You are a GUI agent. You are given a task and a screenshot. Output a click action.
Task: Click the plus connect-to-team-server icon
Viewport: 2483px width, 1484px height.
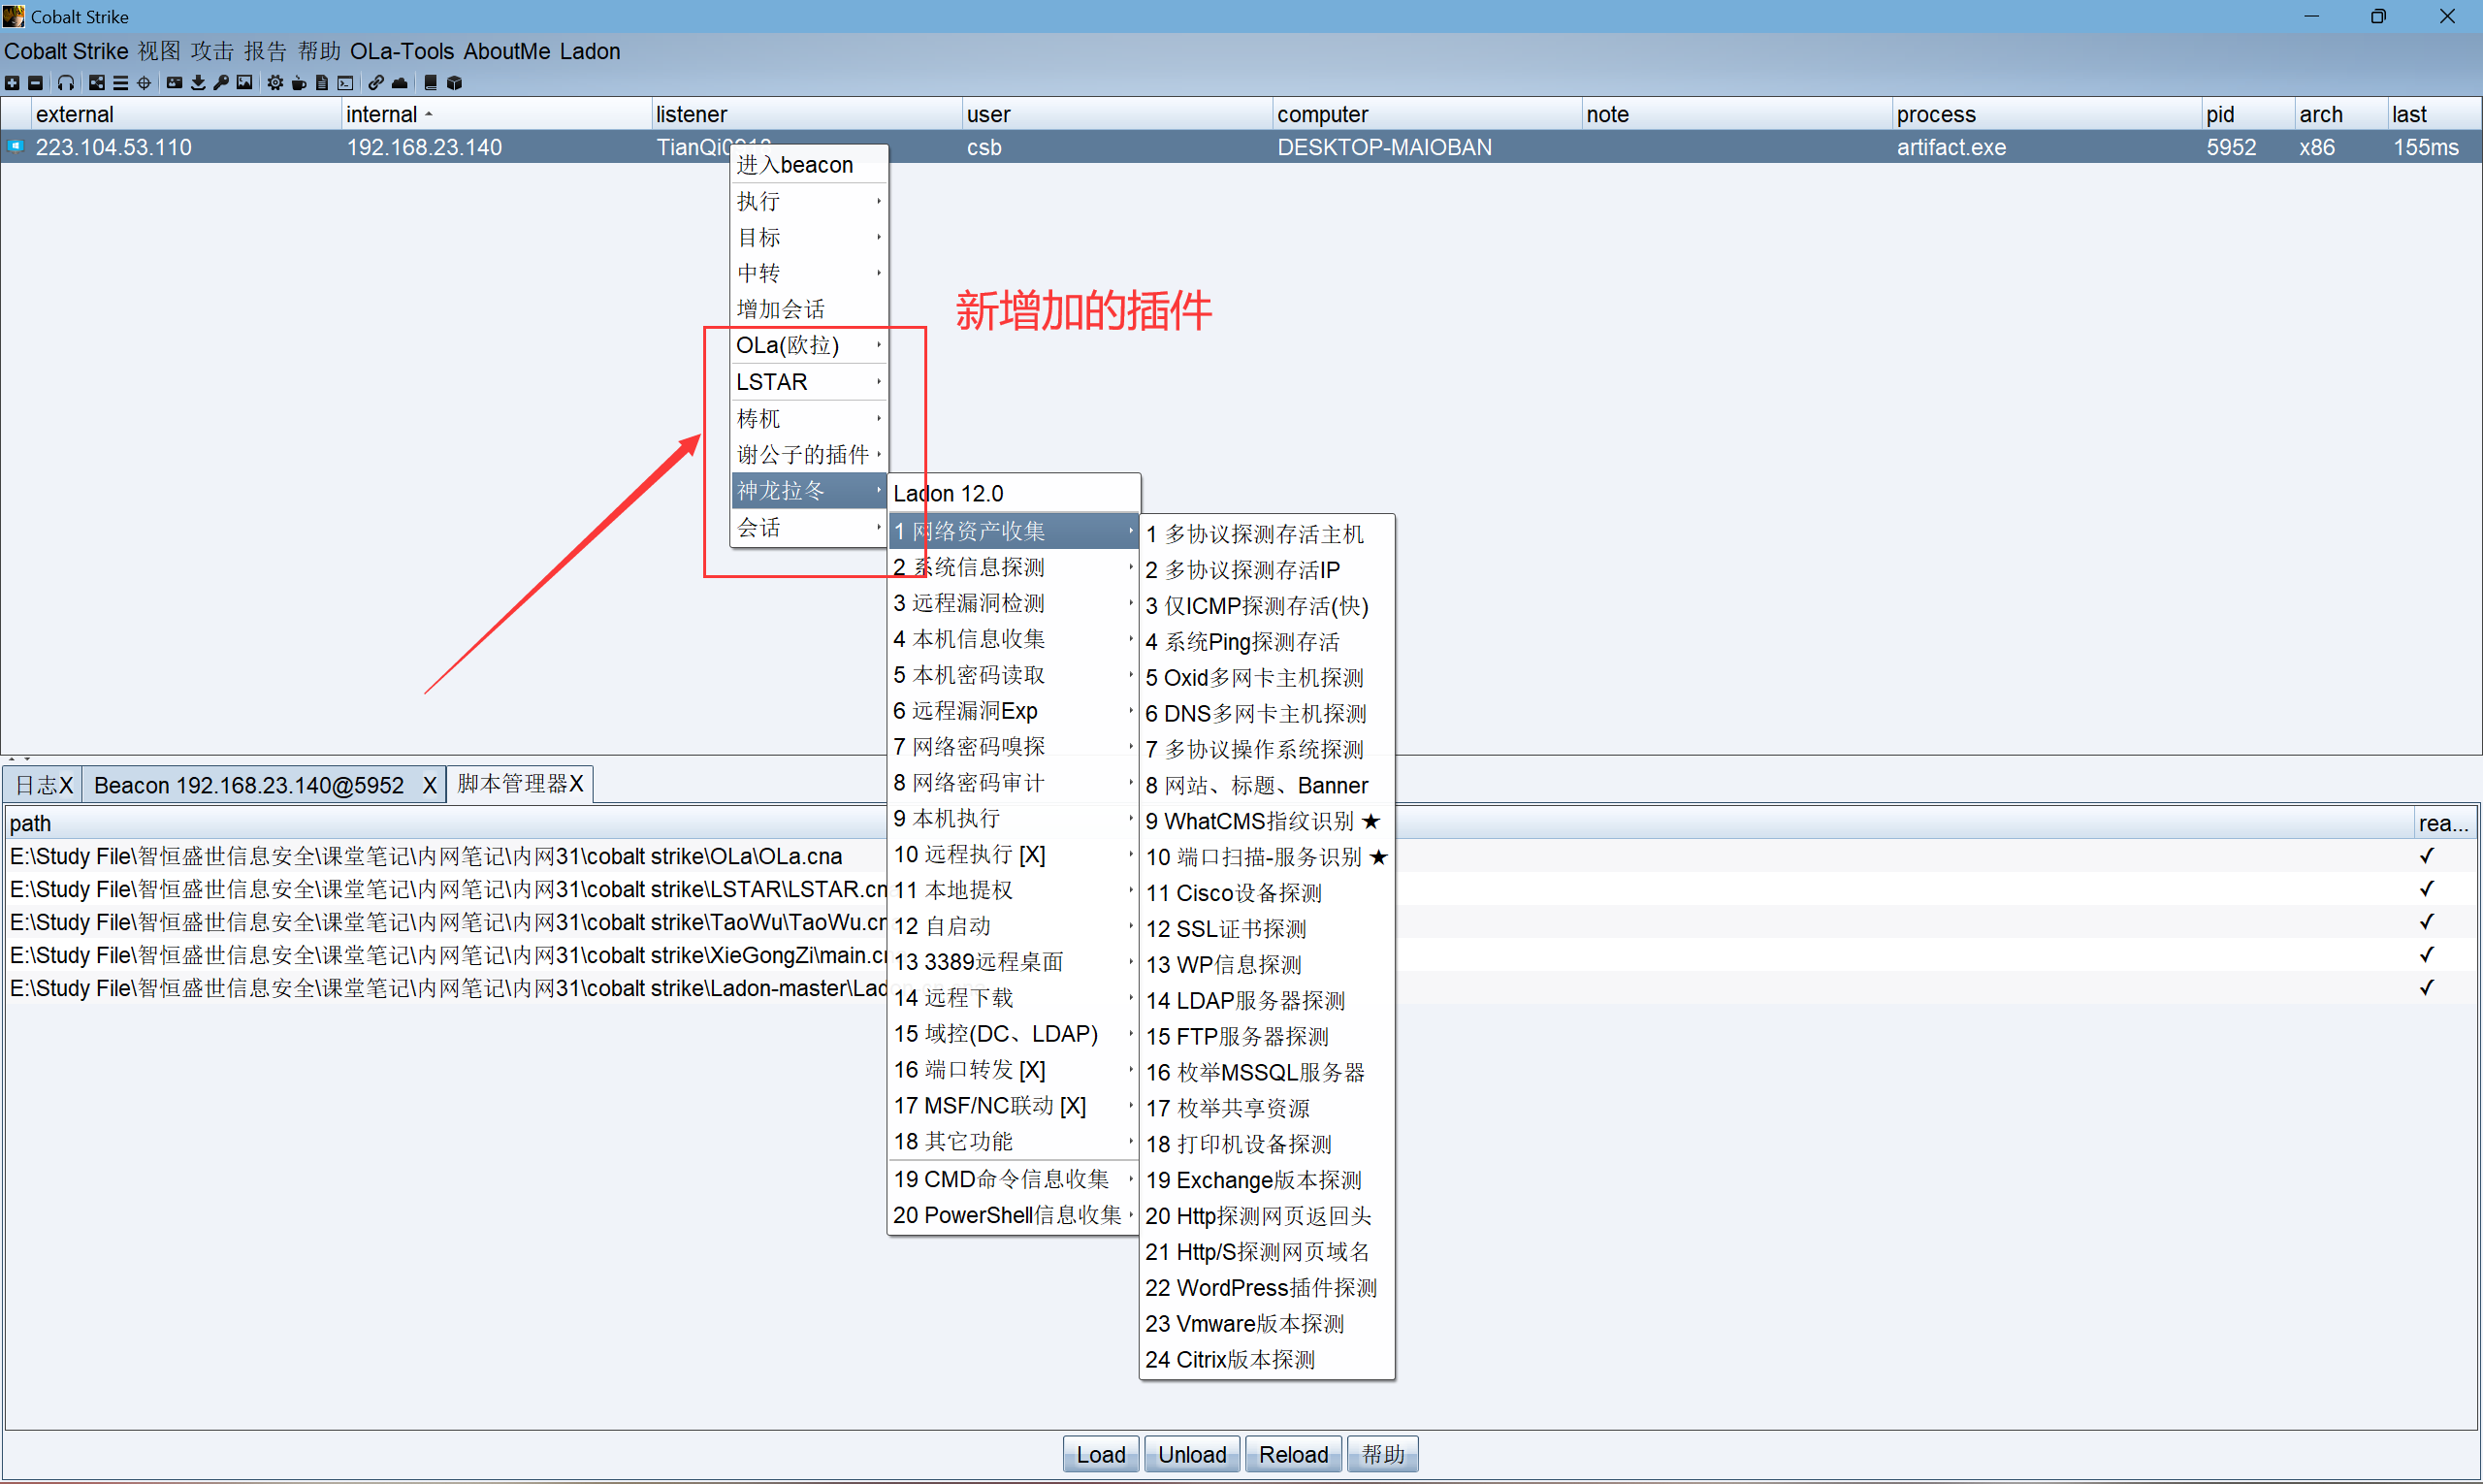[x=12, y=83]
